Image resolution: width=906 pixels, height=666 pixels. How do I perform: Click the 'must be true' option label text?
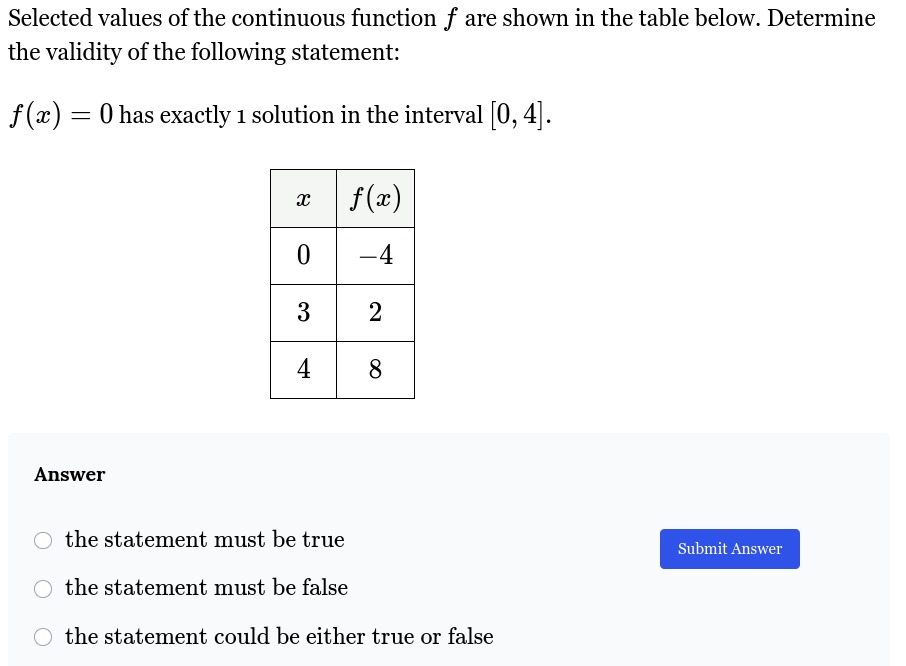pyautogui.click(x=205, y=540)
